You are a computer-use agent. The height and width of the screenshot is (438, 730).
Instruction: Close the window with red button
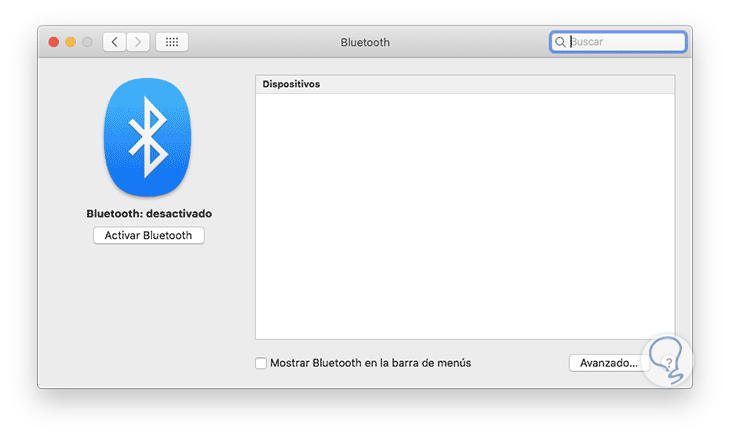coord(54,42)
